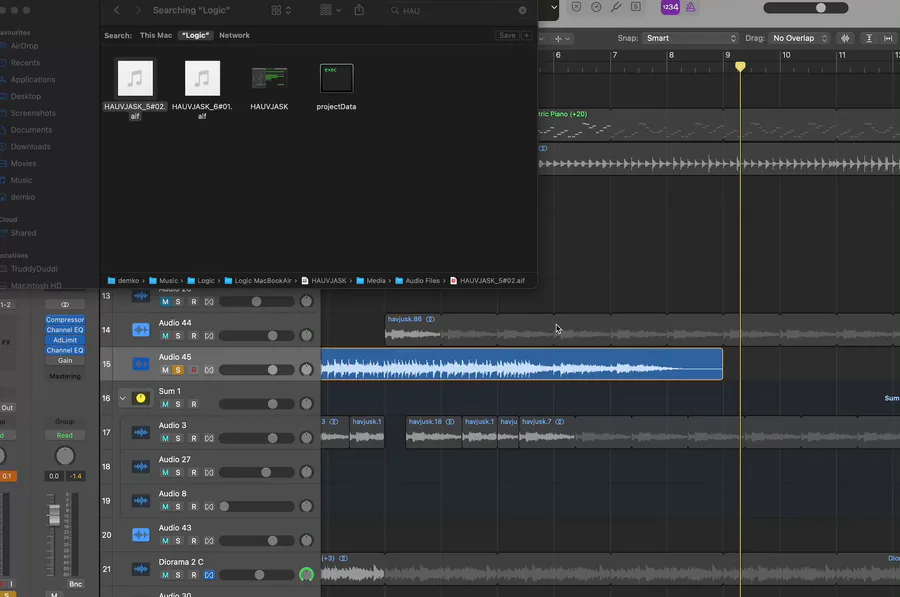Click the plus button next to Save
This screenshot has height=597, width=900.
(x=526, y=36)
